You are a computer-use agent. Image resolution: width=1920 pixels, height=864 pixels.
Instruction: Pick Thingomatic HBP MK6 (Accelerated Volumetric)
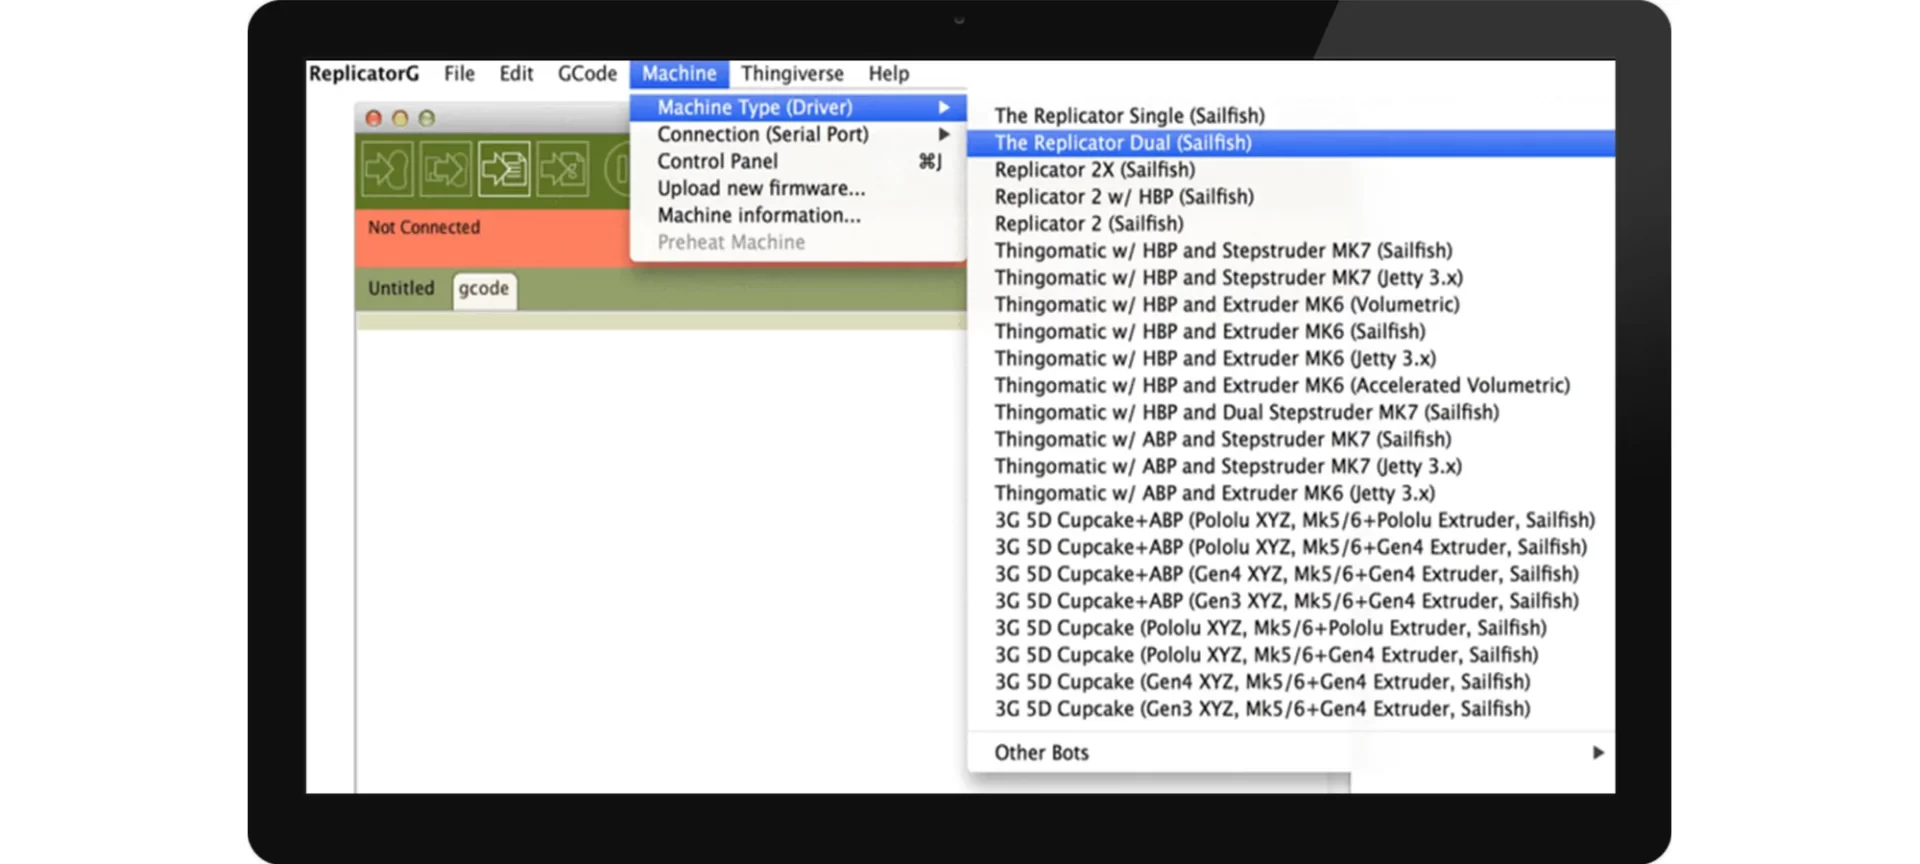click(x=1291, y=386)
